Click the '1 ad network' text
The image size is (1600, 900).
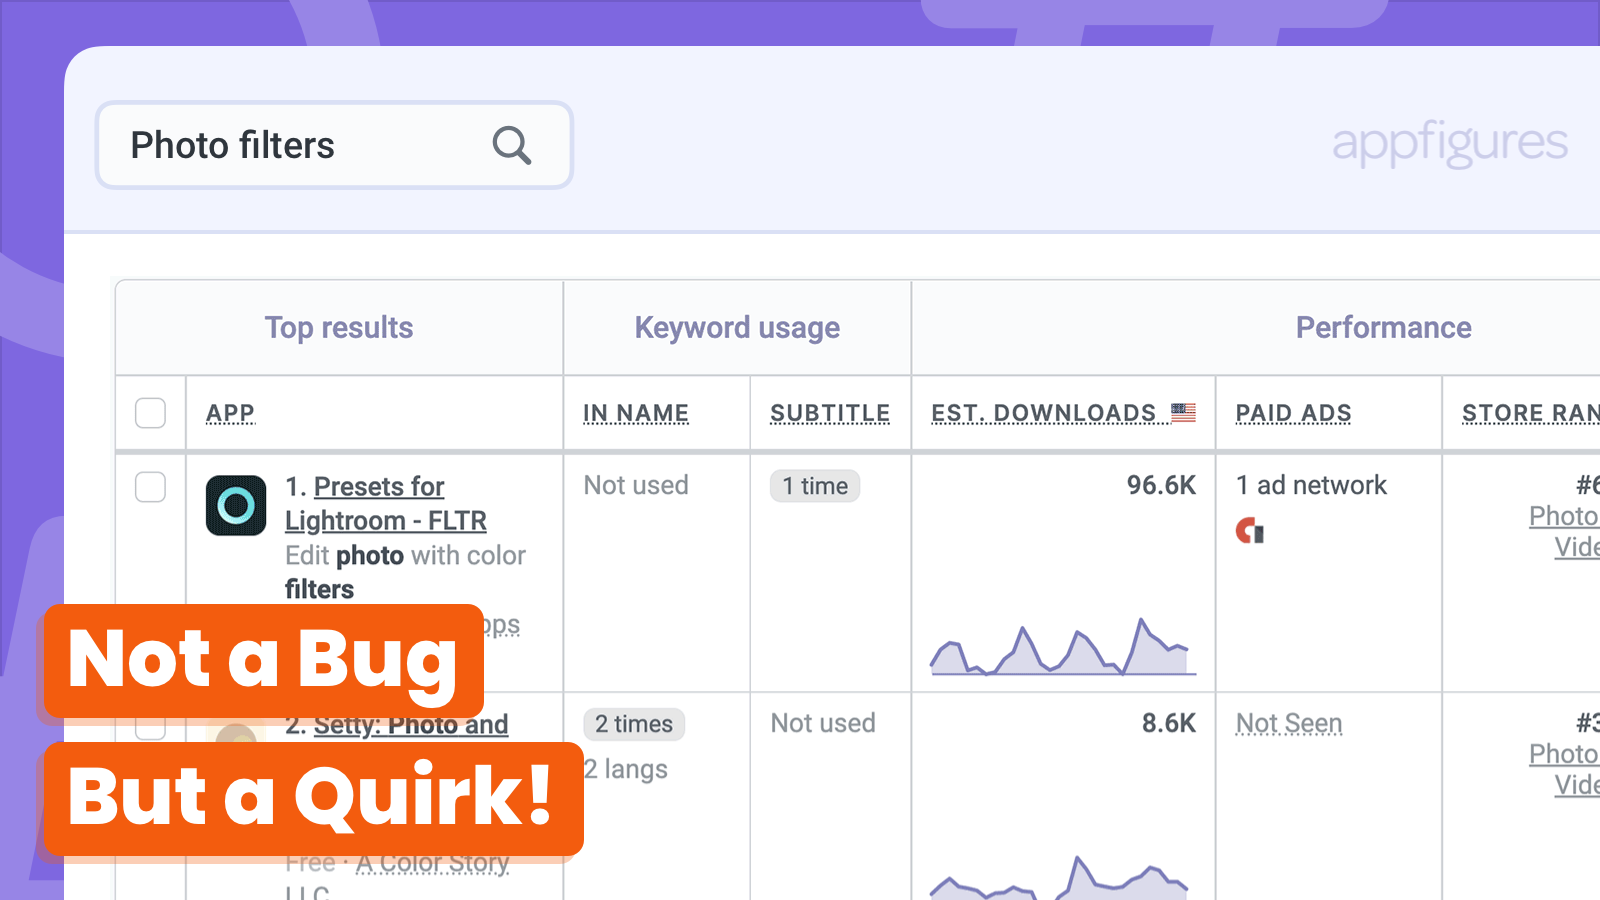pyautogui.click(x=1311, y=485)
